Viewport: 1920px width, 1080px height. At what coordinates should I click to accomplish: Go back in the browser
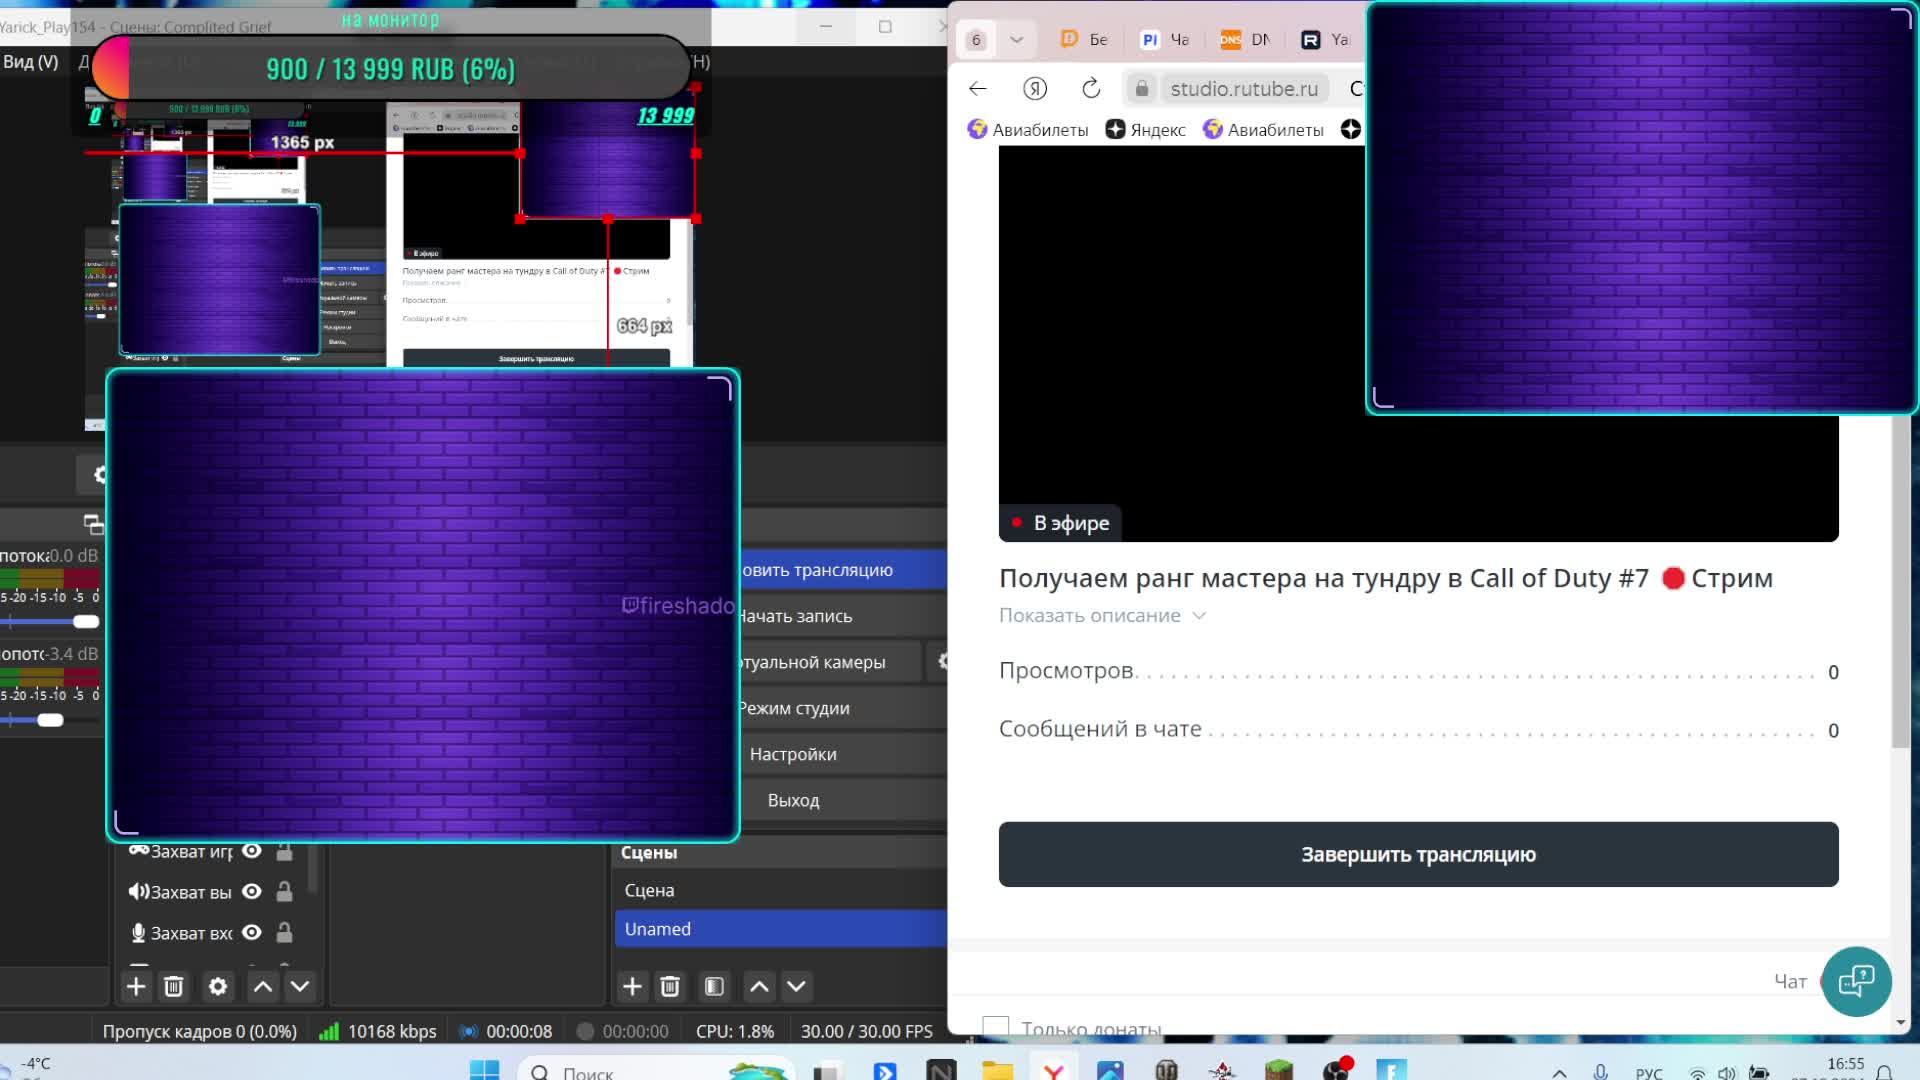click(978, 89)
